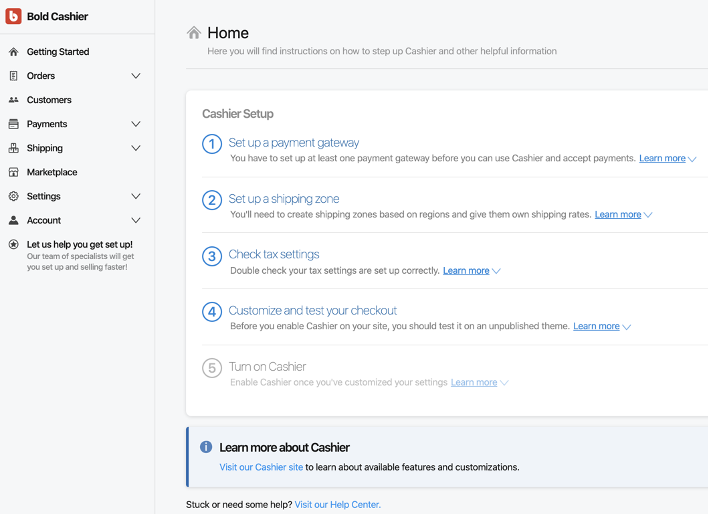Click 'Learn more about Cashier' heading
The height and width of the screenshot is (514, 708).
(x=284, y=448)
